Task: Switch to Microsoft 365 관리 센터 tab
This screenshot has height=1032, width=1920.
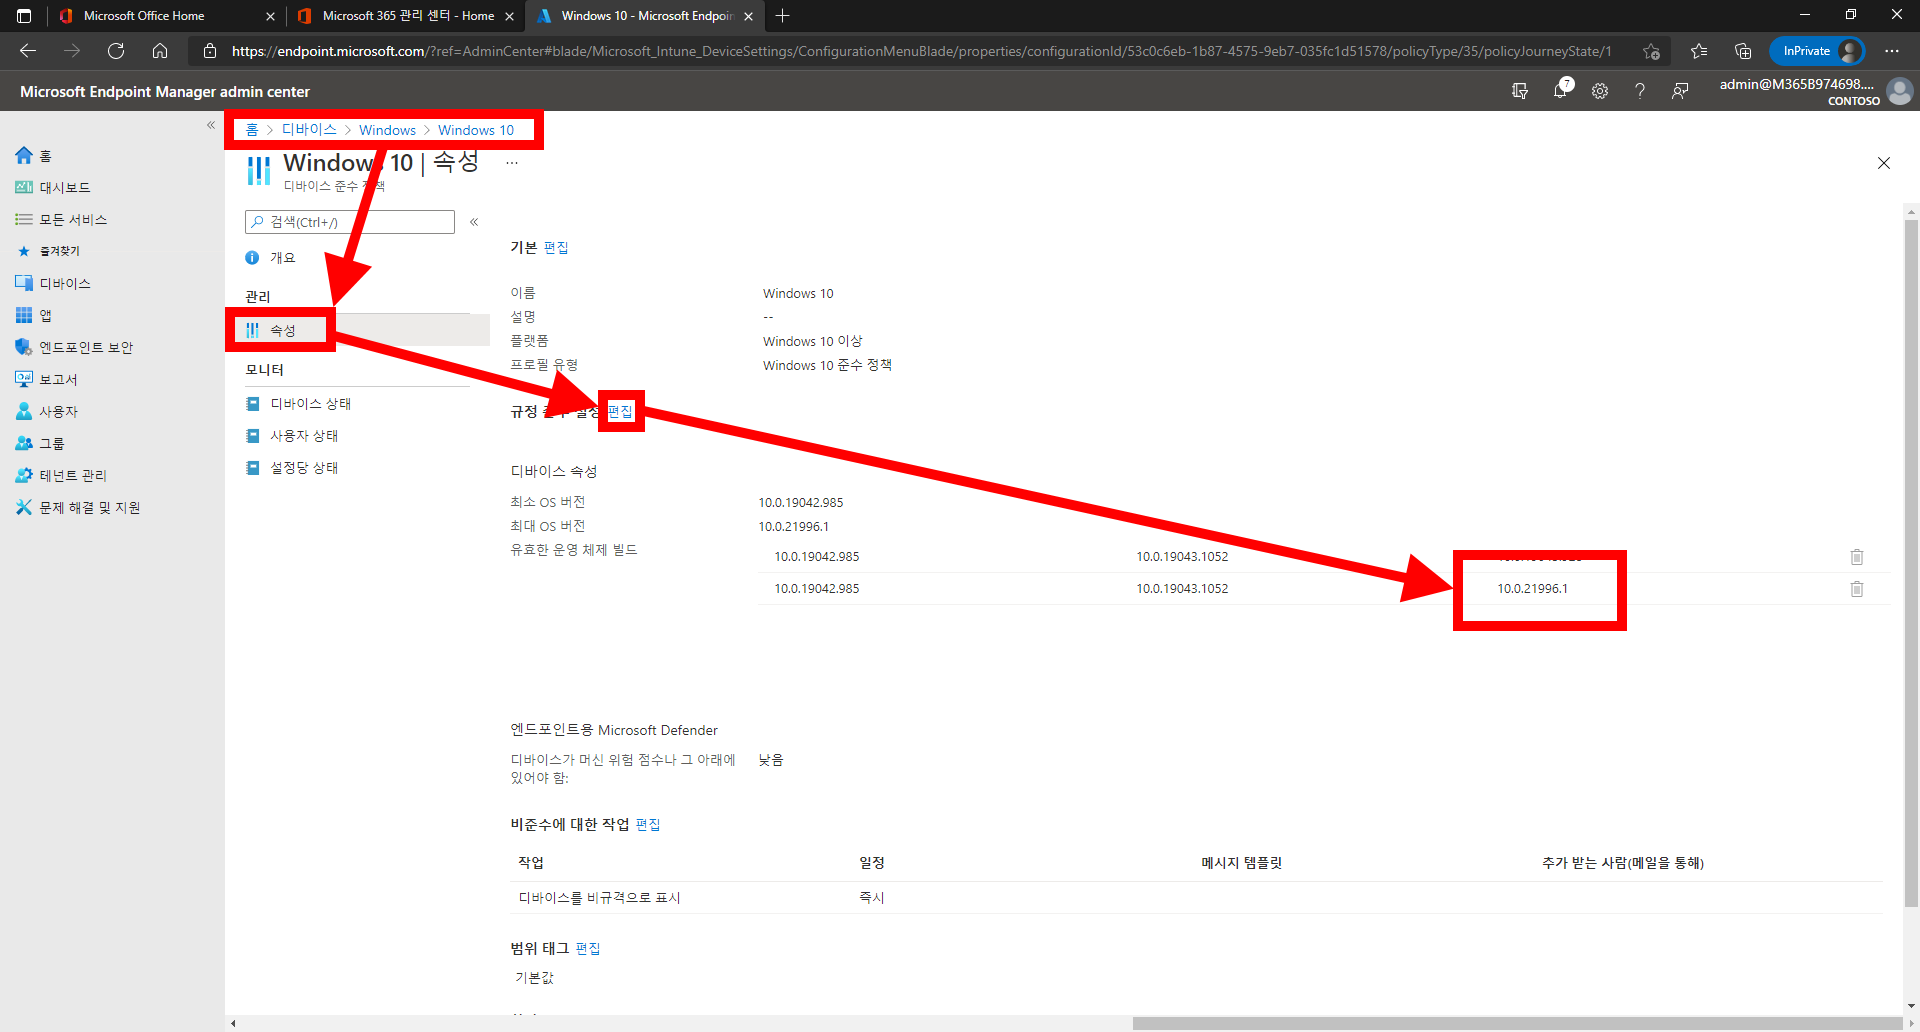Action: tap(408, 16)
